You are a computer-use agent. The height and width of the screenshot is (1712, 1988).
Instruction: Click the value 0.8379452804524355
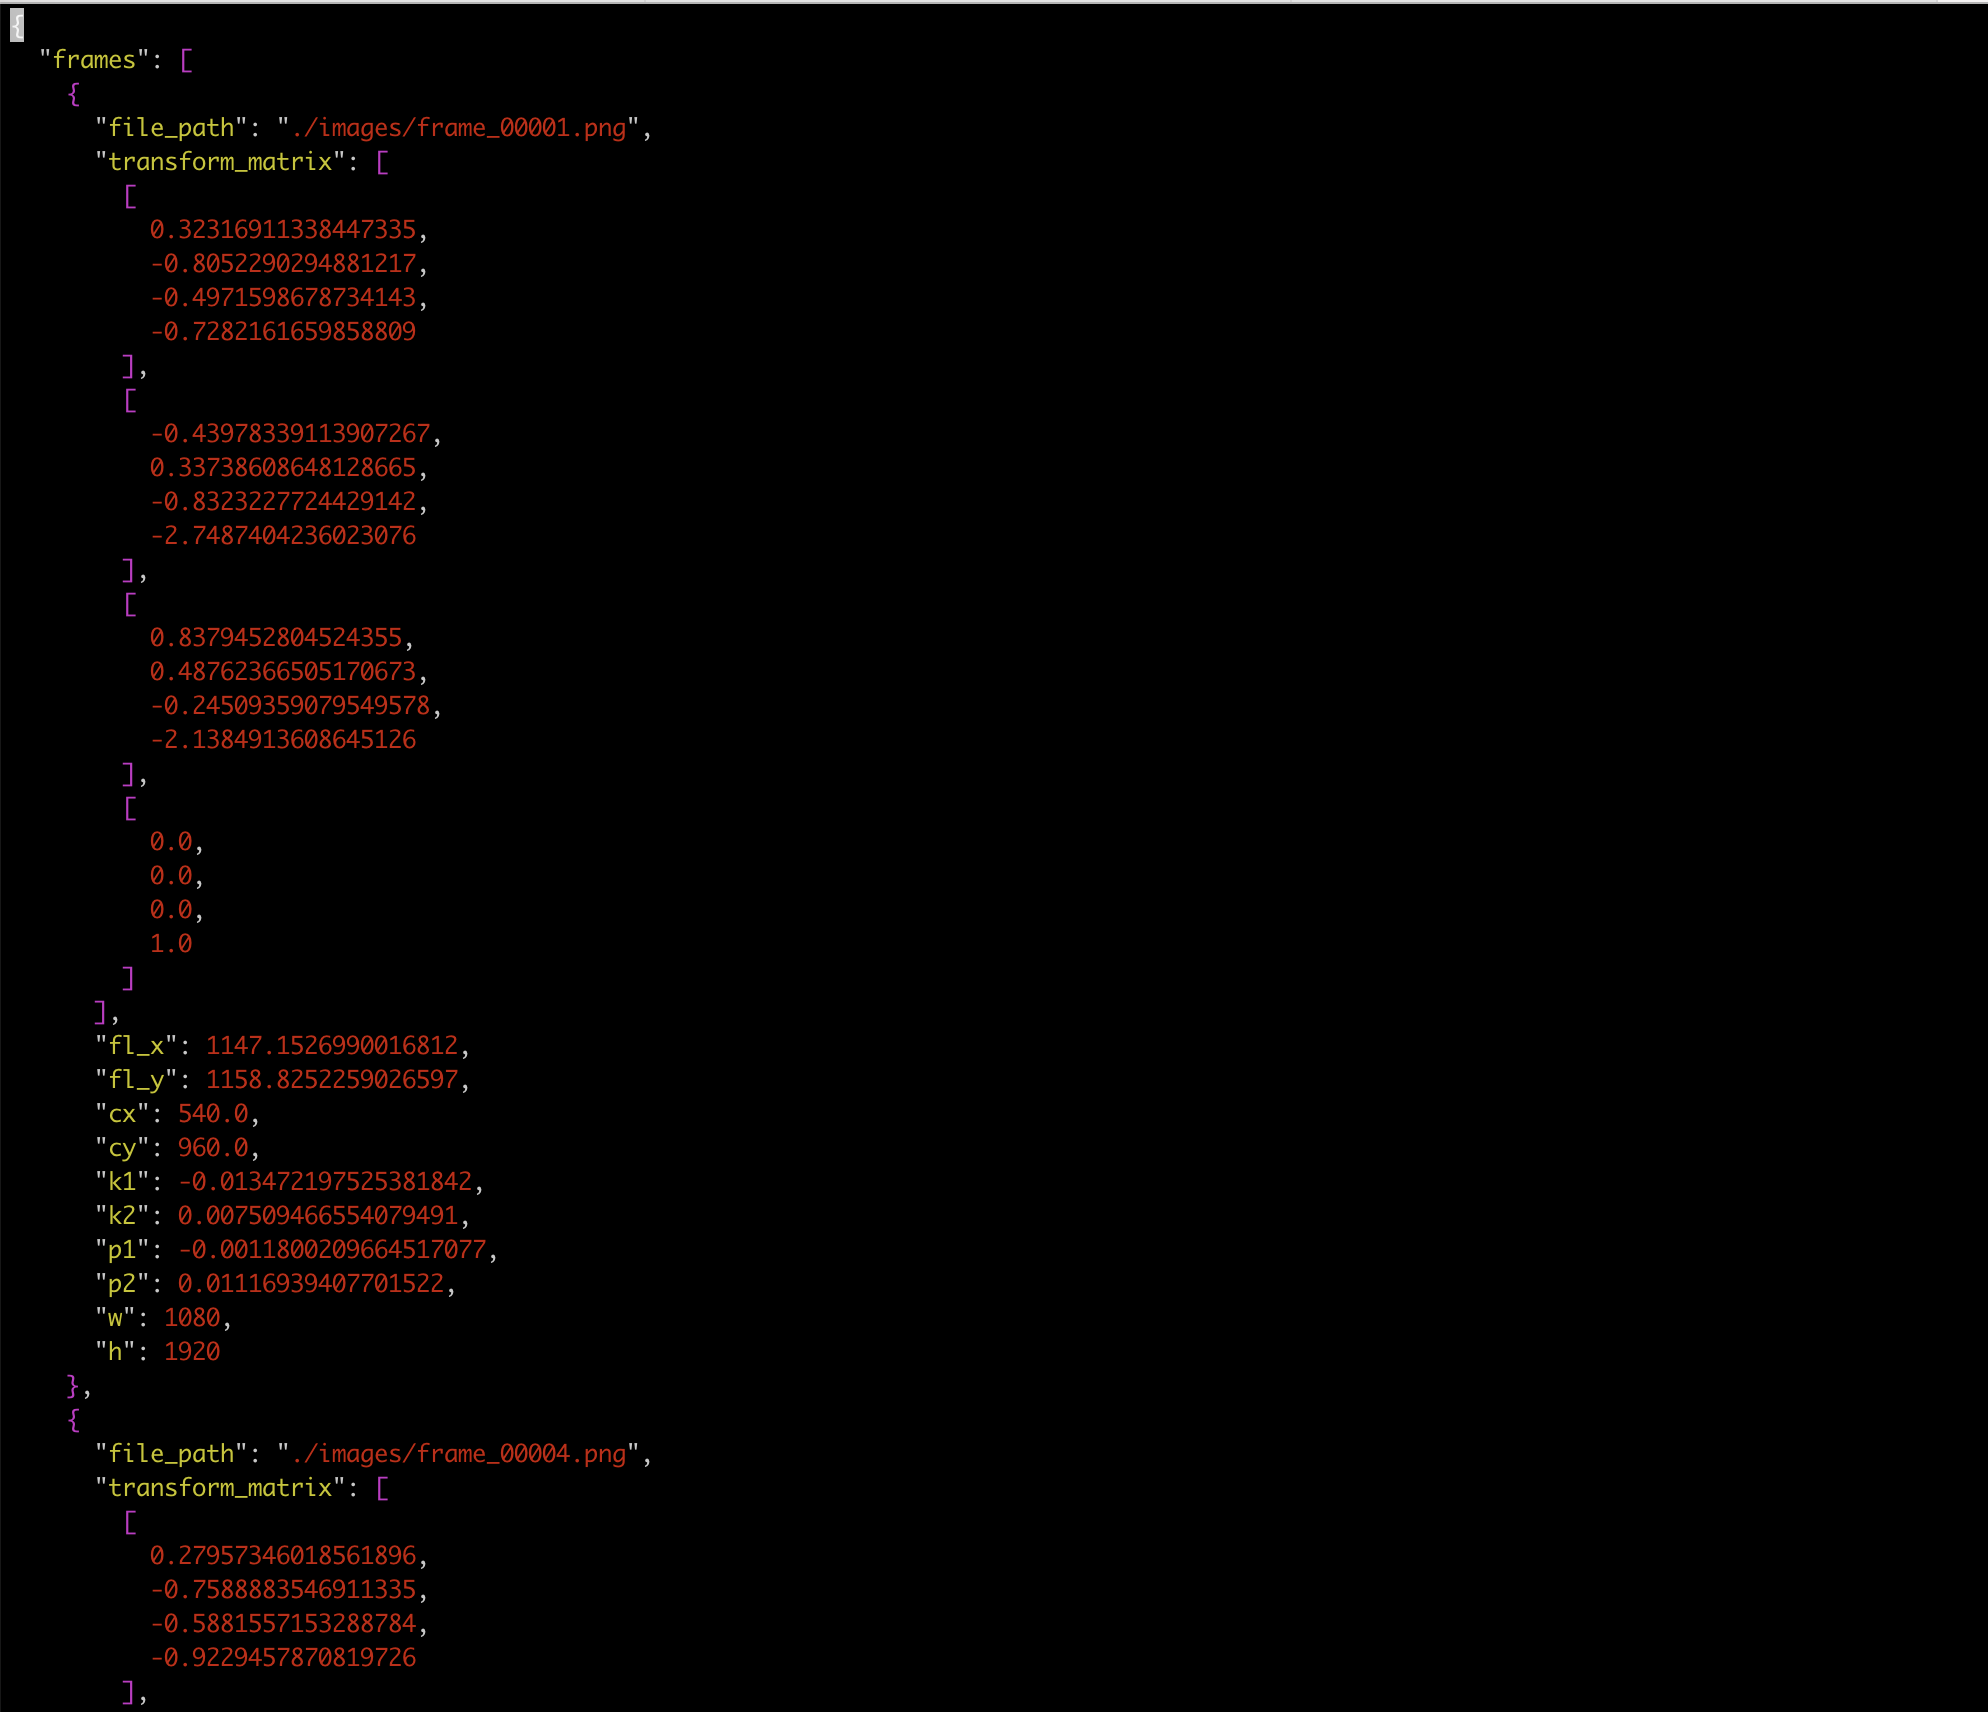pos(275,638)
